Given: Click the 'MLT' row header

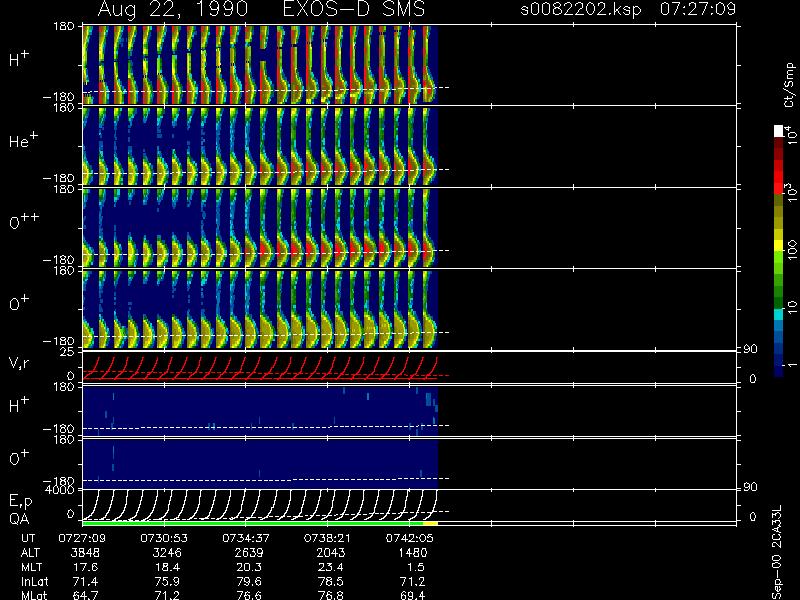Looking at the screenshot, I should coord(31,567).
